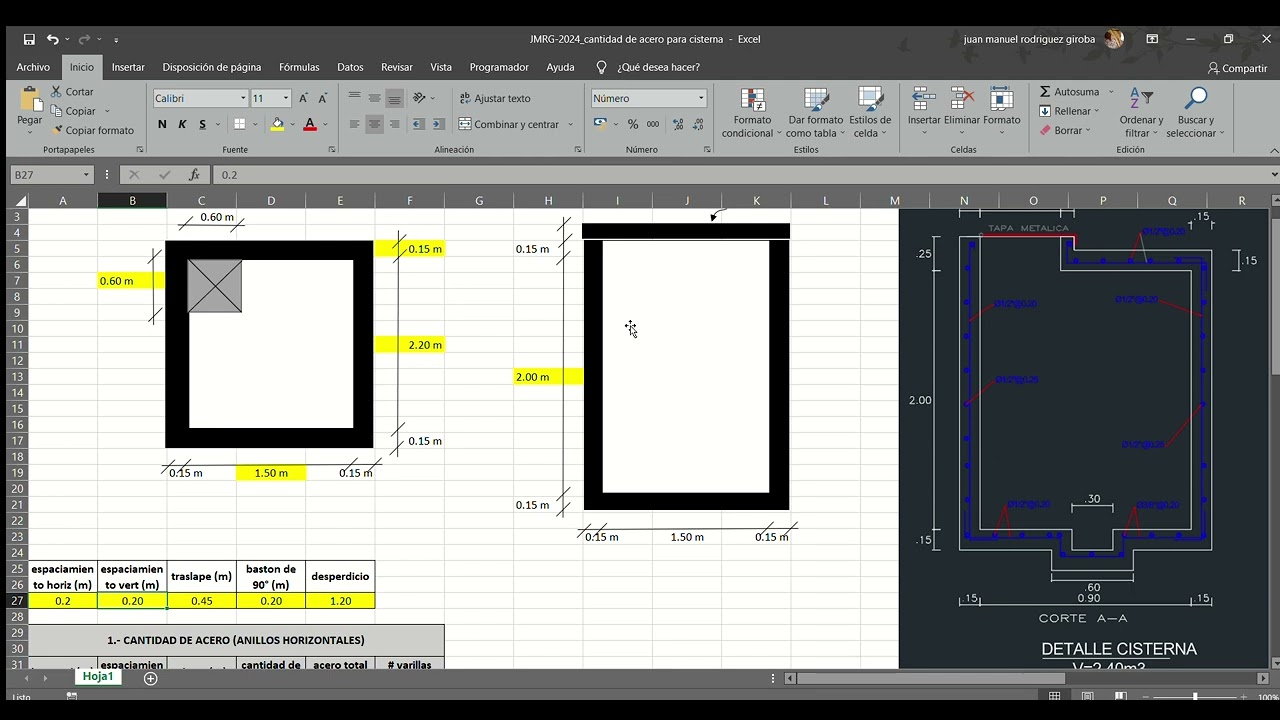Image resolution: width=1280 pixels, height=720 pixels.
Task: Apply the red font color A swatch
Action: [310, 124]
